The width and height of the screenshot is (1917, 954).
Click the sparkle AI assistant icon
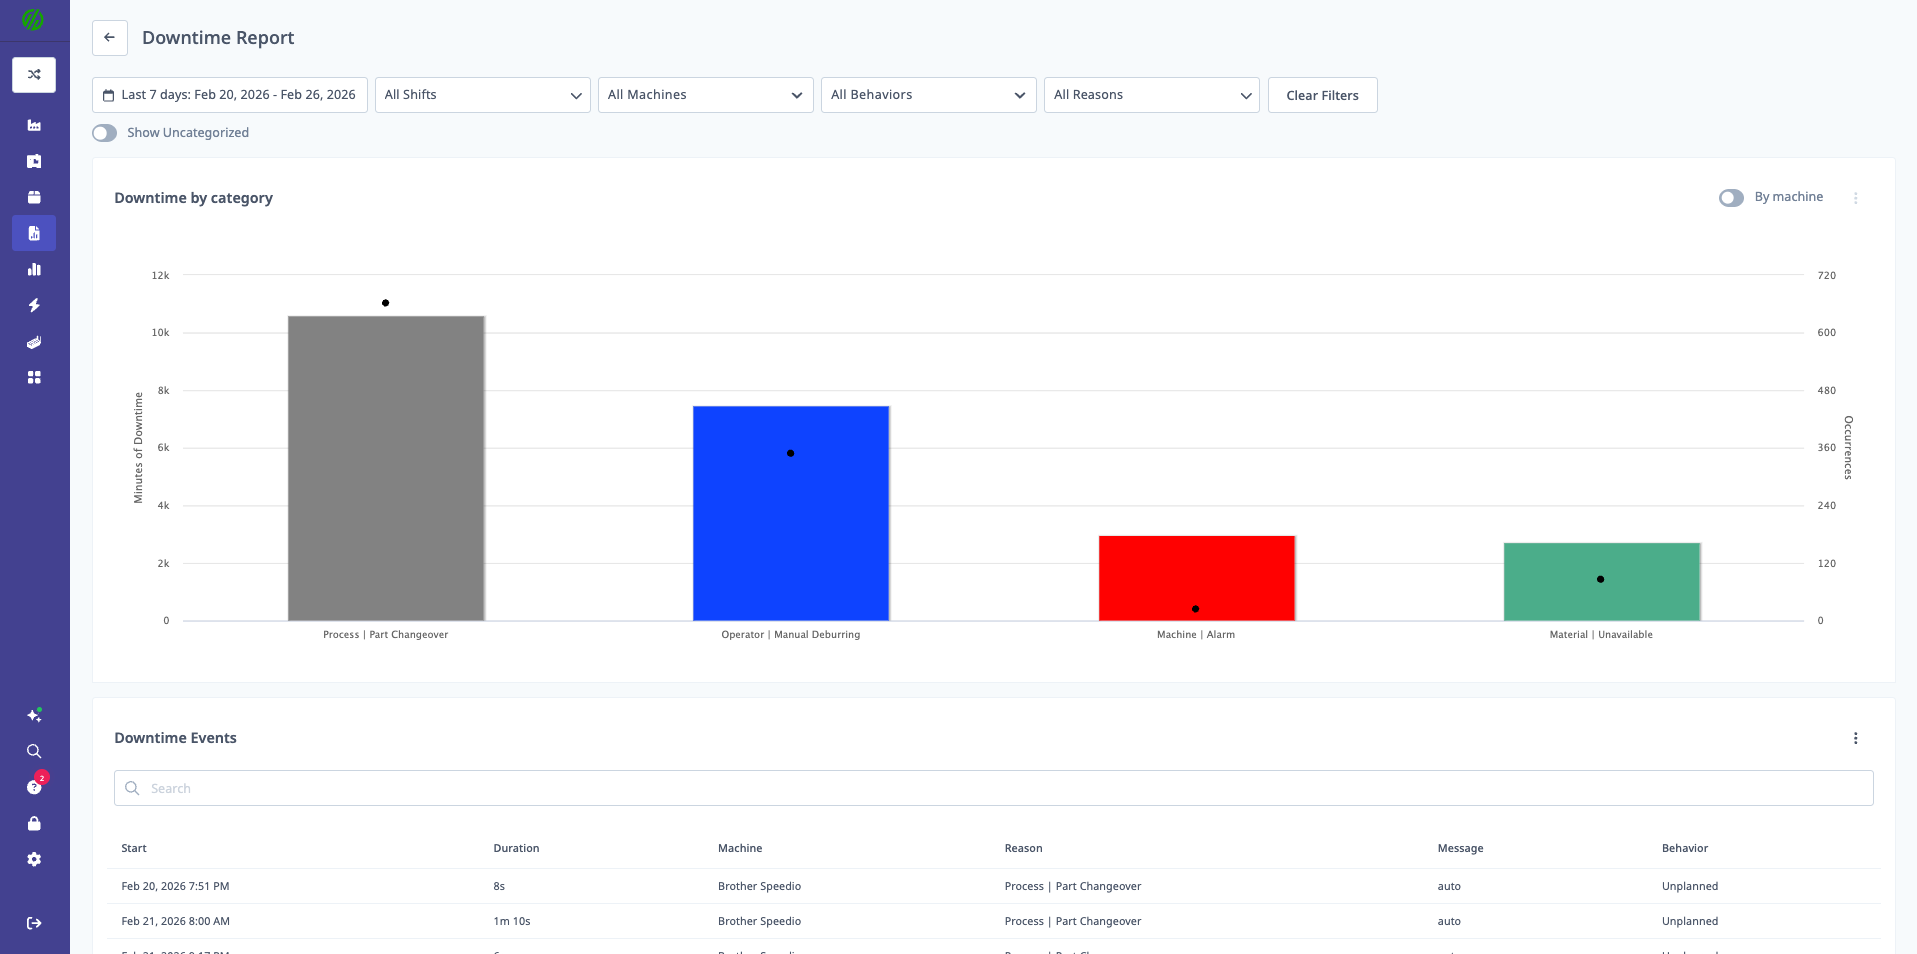click(34, 715)
